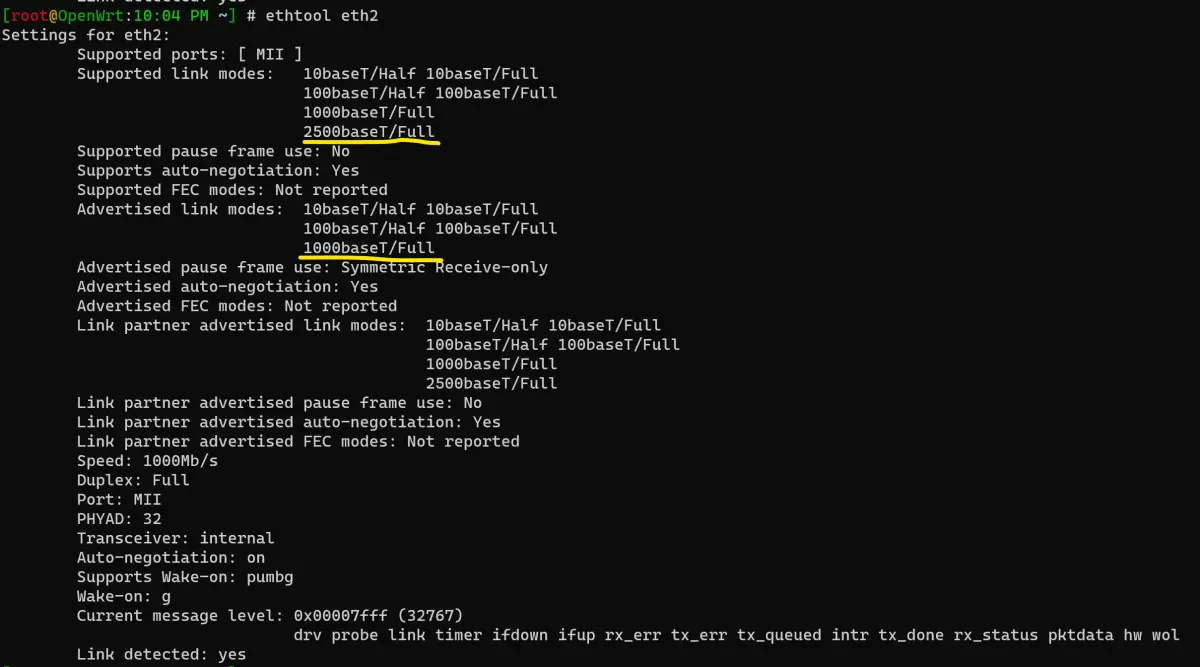This screenshot has height=667, width=1200.
Task: Click "Supported pause frame use: No" line
Action: click(213, 151)
